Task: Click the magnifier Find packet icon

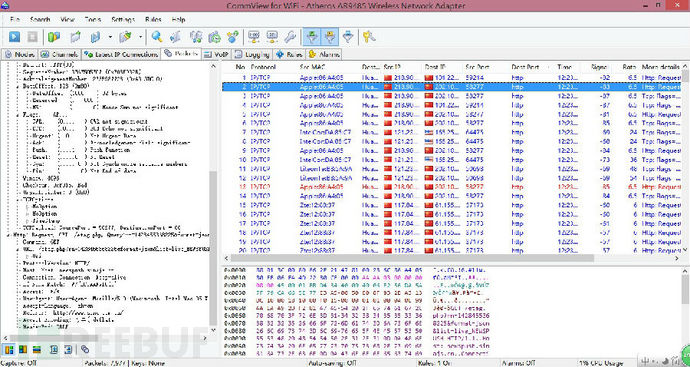Action: pyautogui.click(x=157, y=37)
